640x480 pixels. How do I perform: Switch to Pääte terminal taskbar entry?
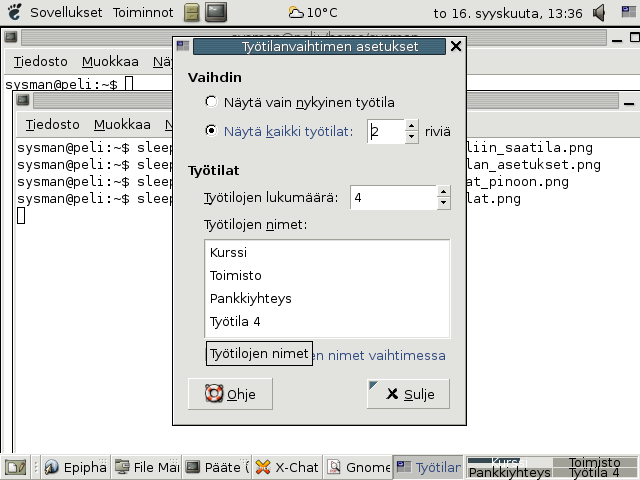click(217, 467)
